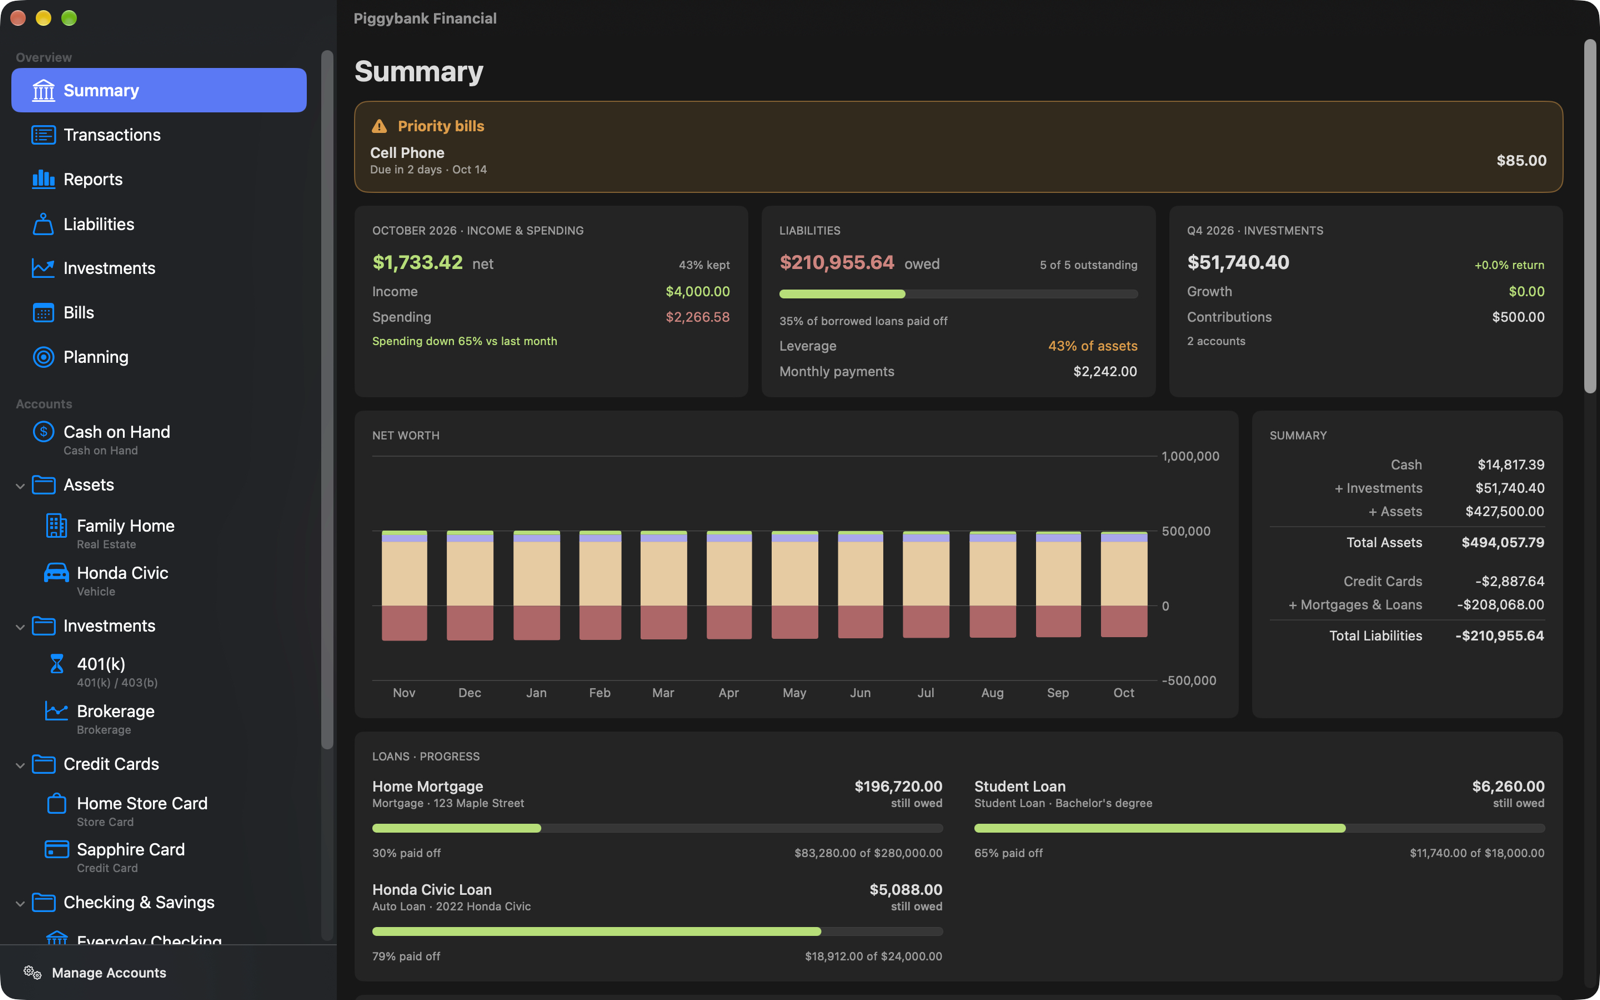The width and height of the screenshot is (1600, 1000).
Task: Click the Priority bills warning triangle icon
Action: (379, 126)
